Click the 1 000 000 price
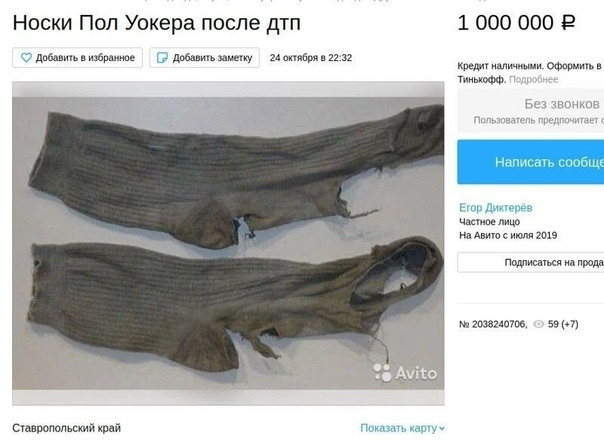Viewport: 604px width, 442px height. tap(505, 23)
